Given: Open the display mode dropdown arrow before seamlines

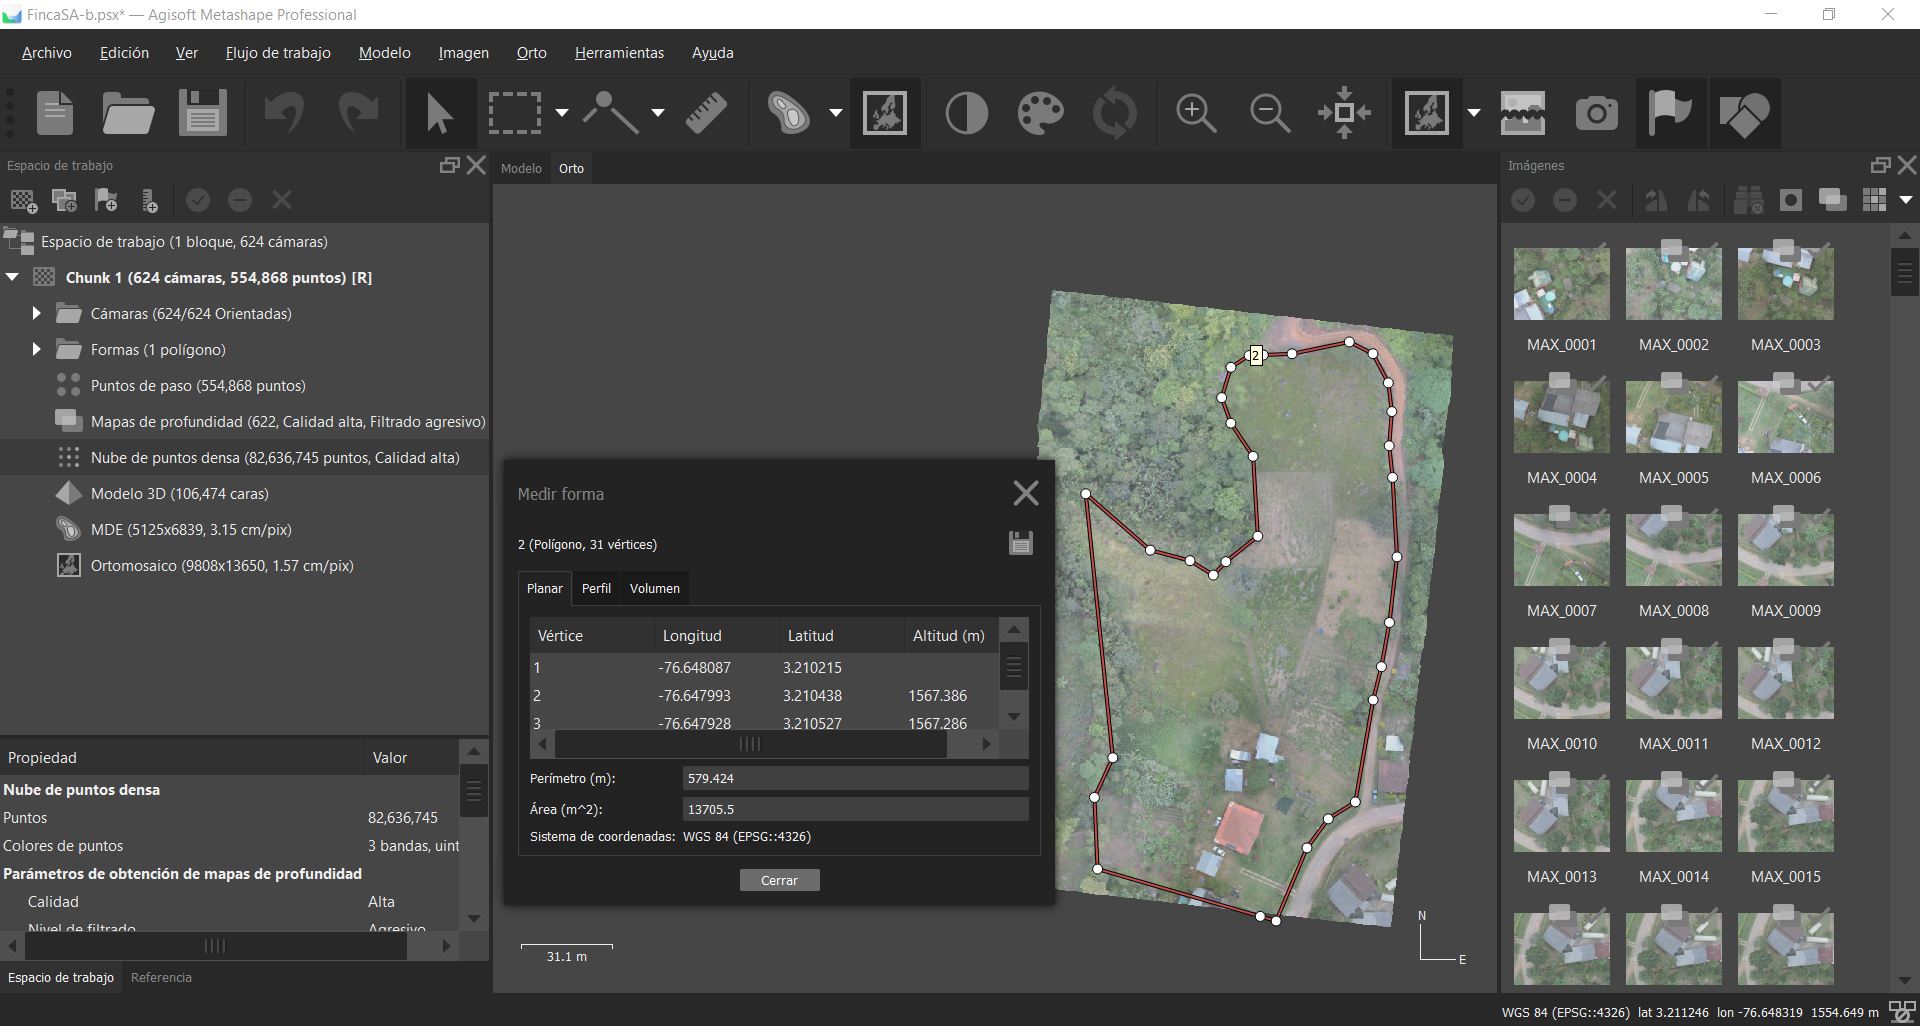Looking at the screenshot, I should pos(1474,113).
